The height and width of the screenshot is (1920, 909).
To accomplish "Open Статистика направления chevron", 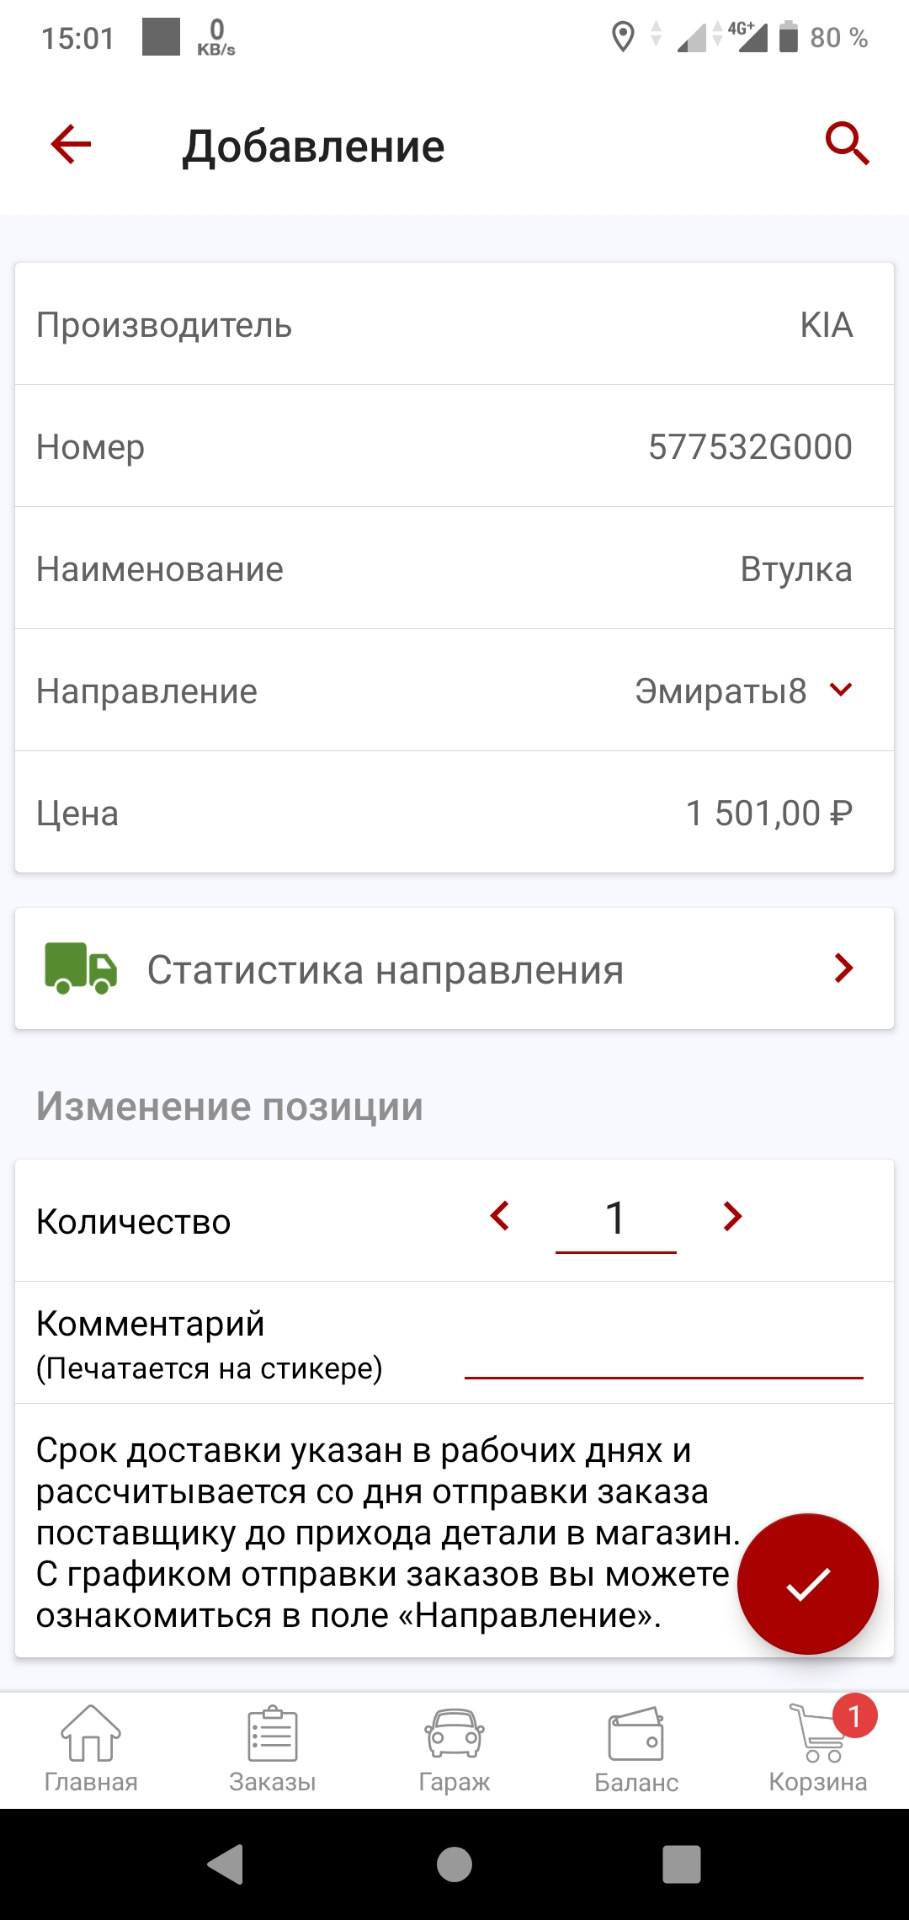I will (x=843, y=968).
